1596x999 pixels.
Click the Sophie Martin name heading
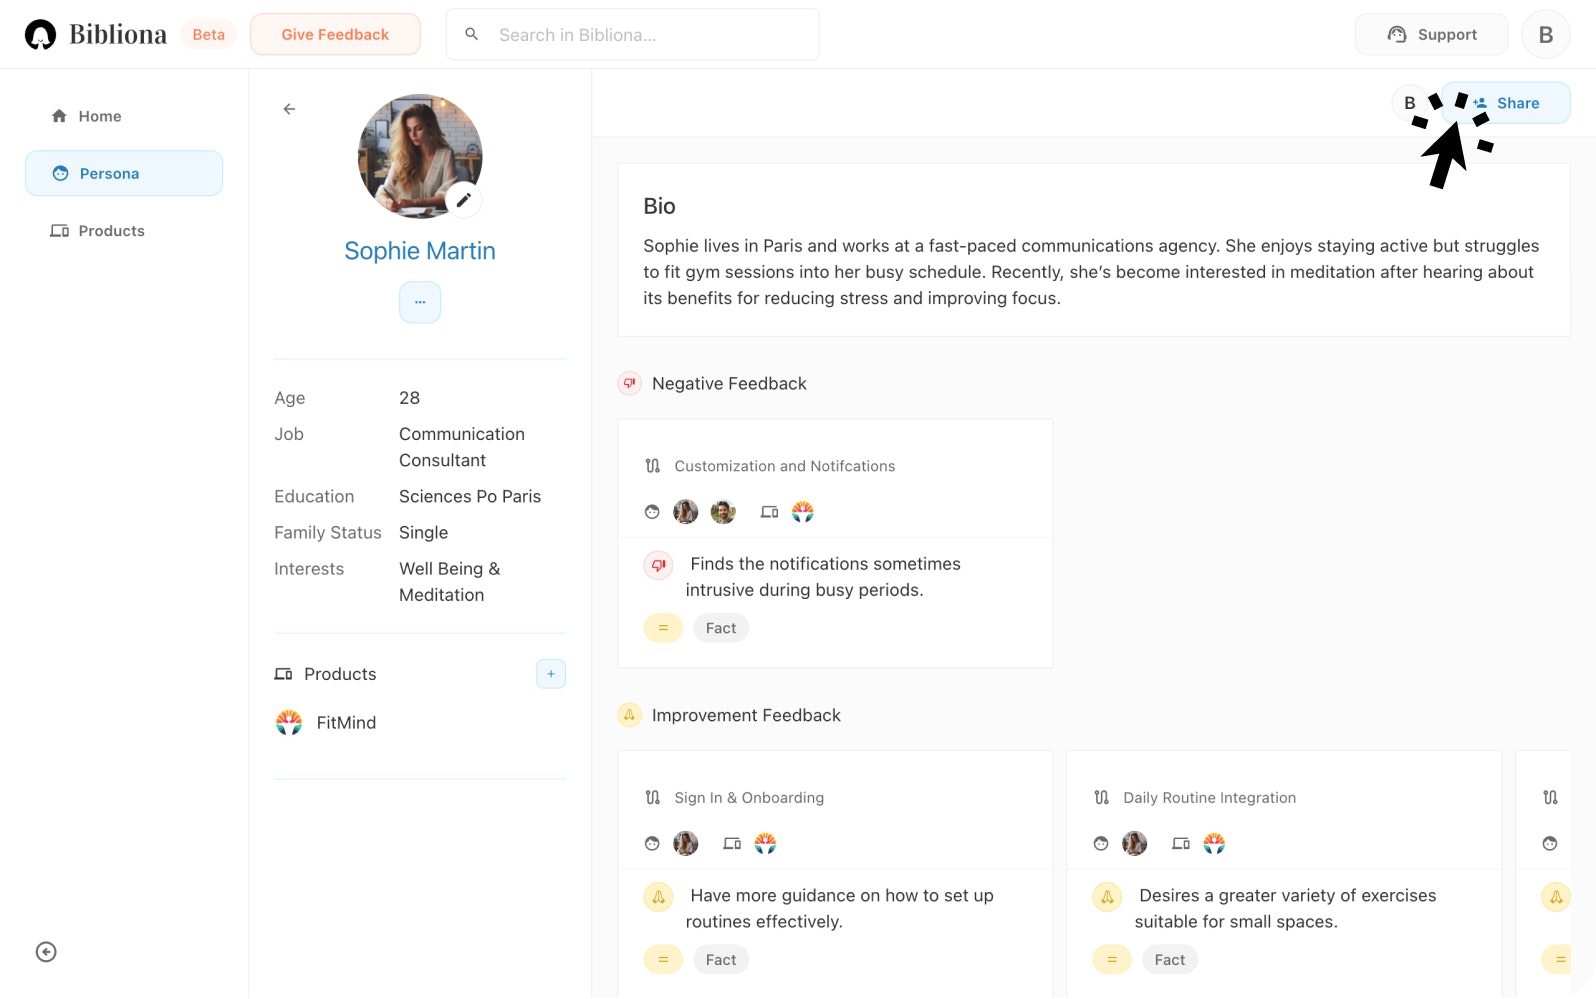click(x=420, y=251)
